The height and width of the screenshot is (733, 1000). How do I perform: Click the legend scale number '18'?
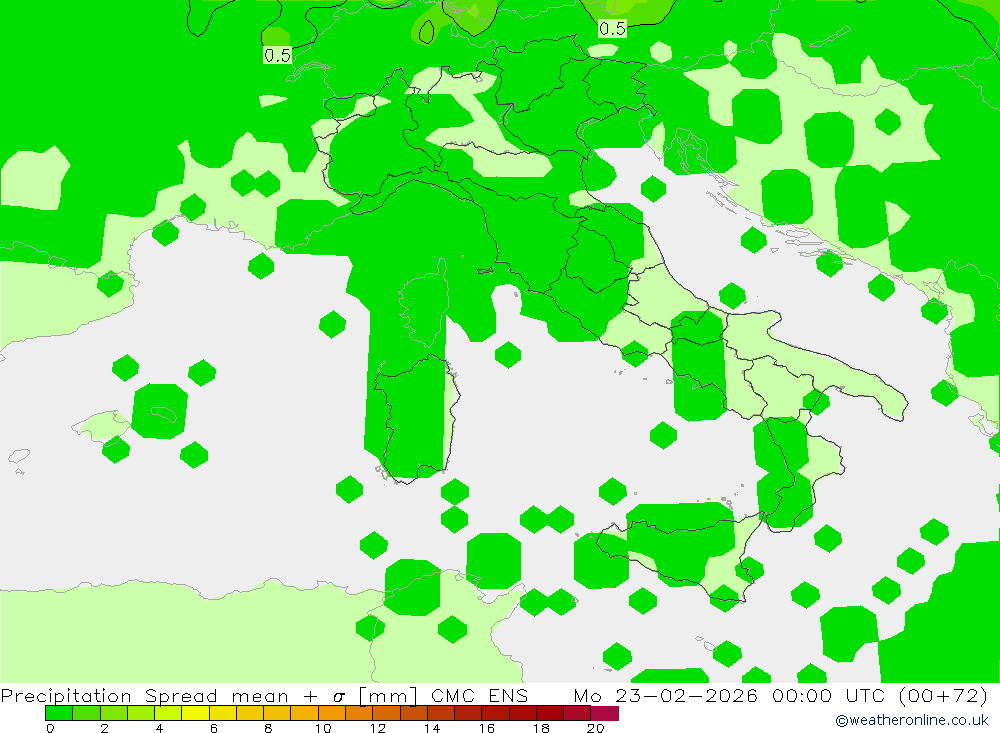point(541,728)
